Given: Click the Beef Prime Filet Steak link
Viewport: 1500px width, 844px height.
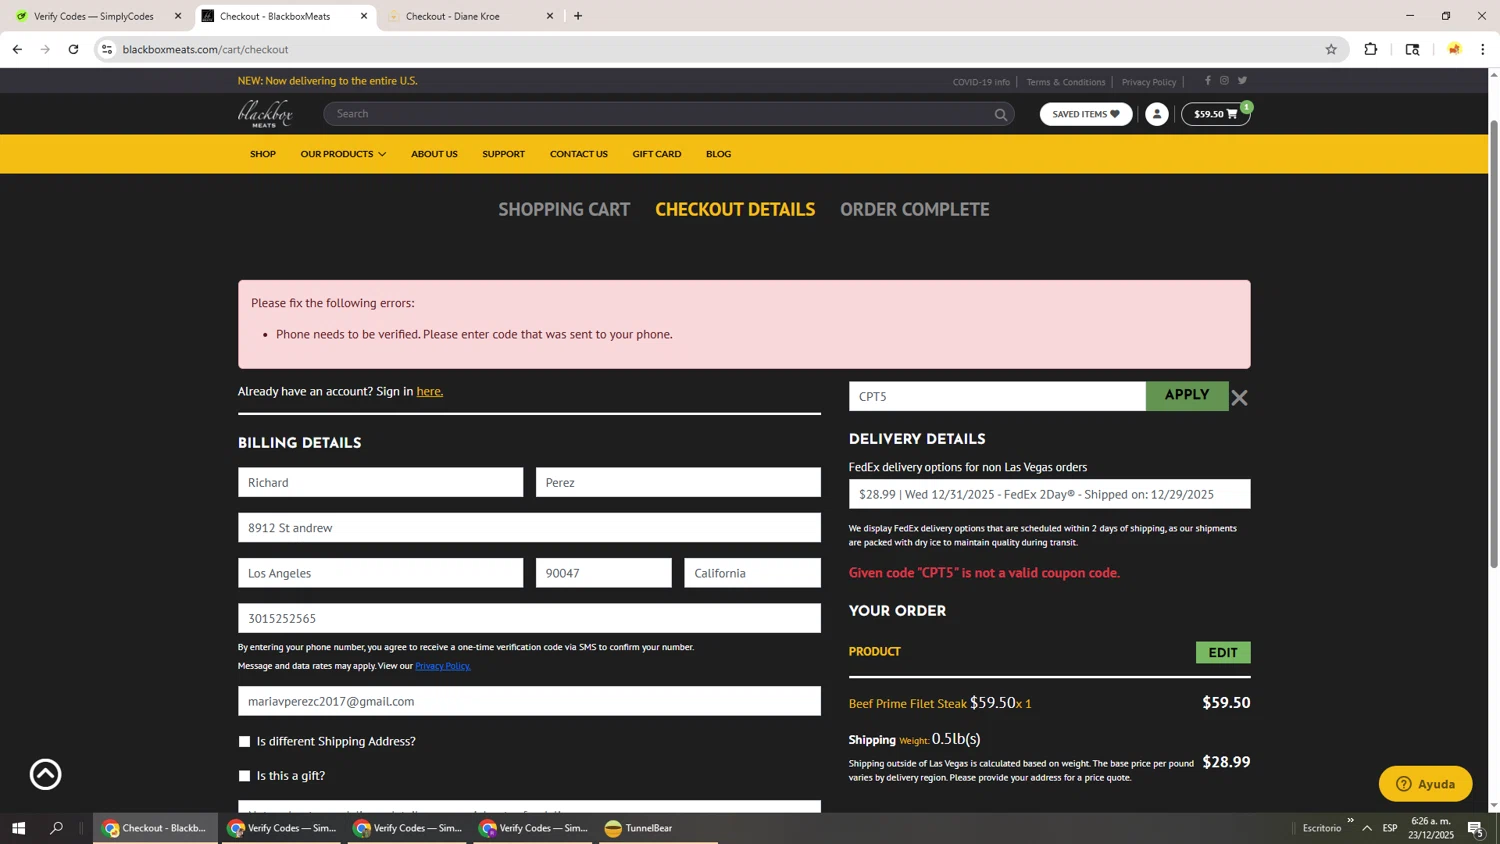Looking at the screenshot, I should (x=908, y=704).
